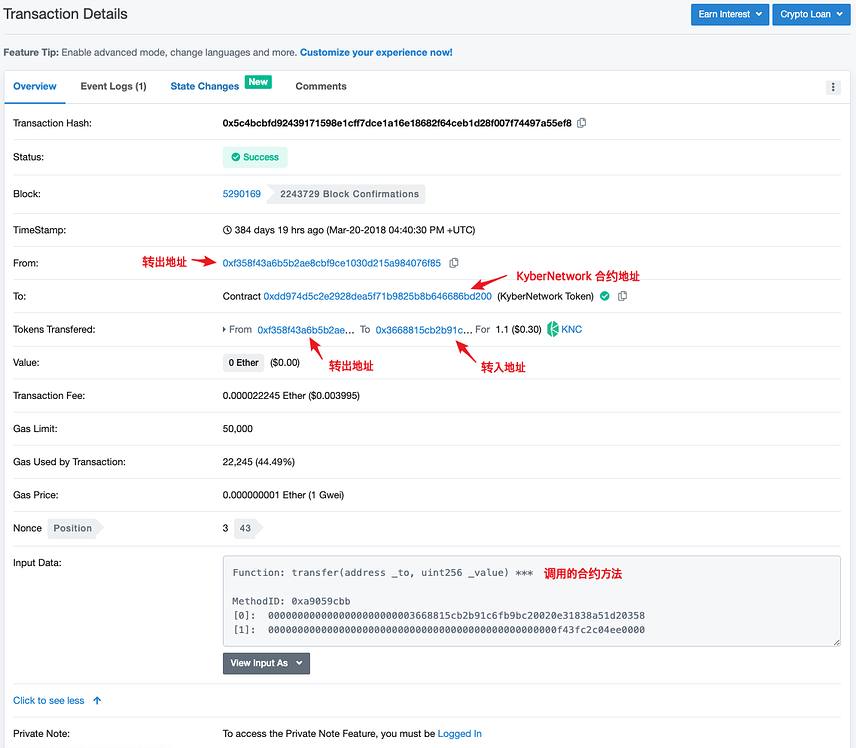Click the green verified contract checkmark
Viewport: 856px width, 748px height.
click(x=604, y=296)
